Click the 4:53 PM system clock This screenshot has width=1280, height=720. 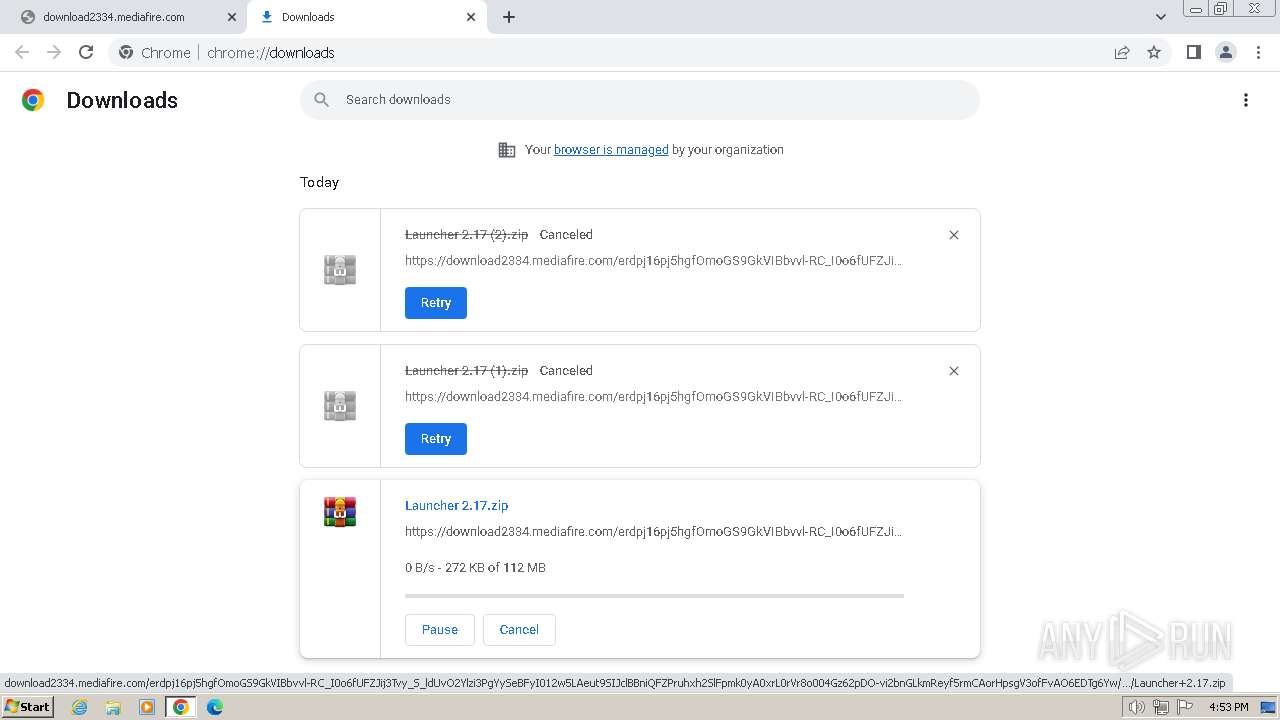[x=1228, y=707]
